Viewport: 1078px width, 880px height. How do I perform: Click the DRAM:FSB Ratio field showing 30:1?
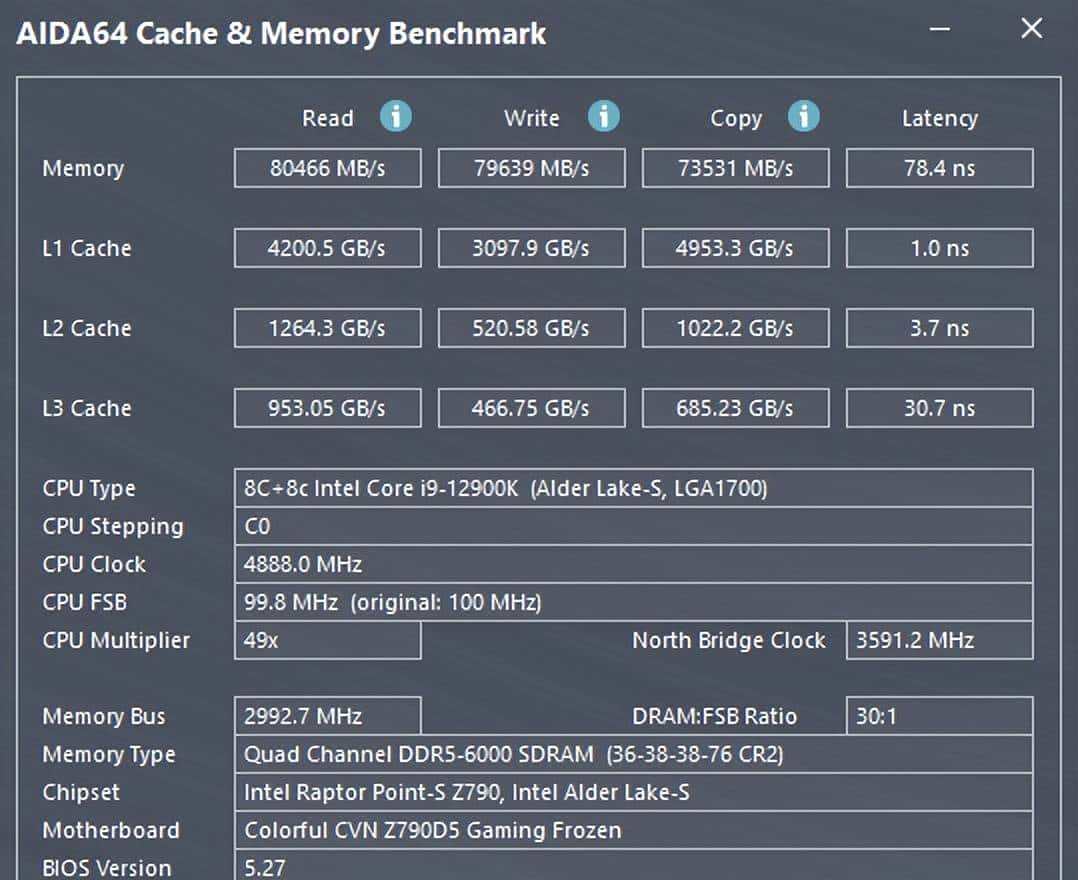click(939, 716)
